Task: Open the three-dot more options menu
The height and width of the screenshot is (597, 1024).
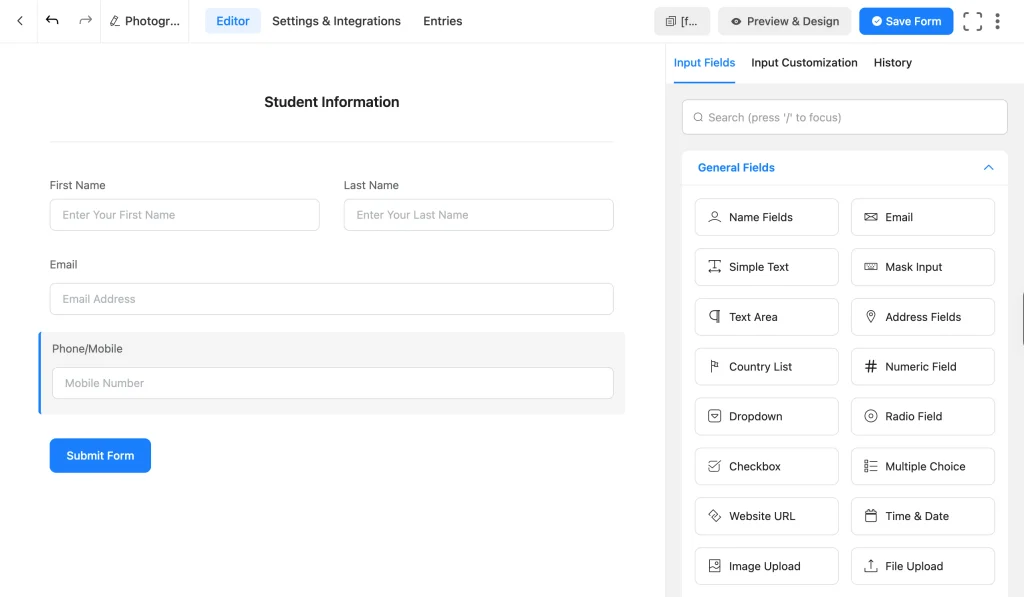Action: coord(997,22)
